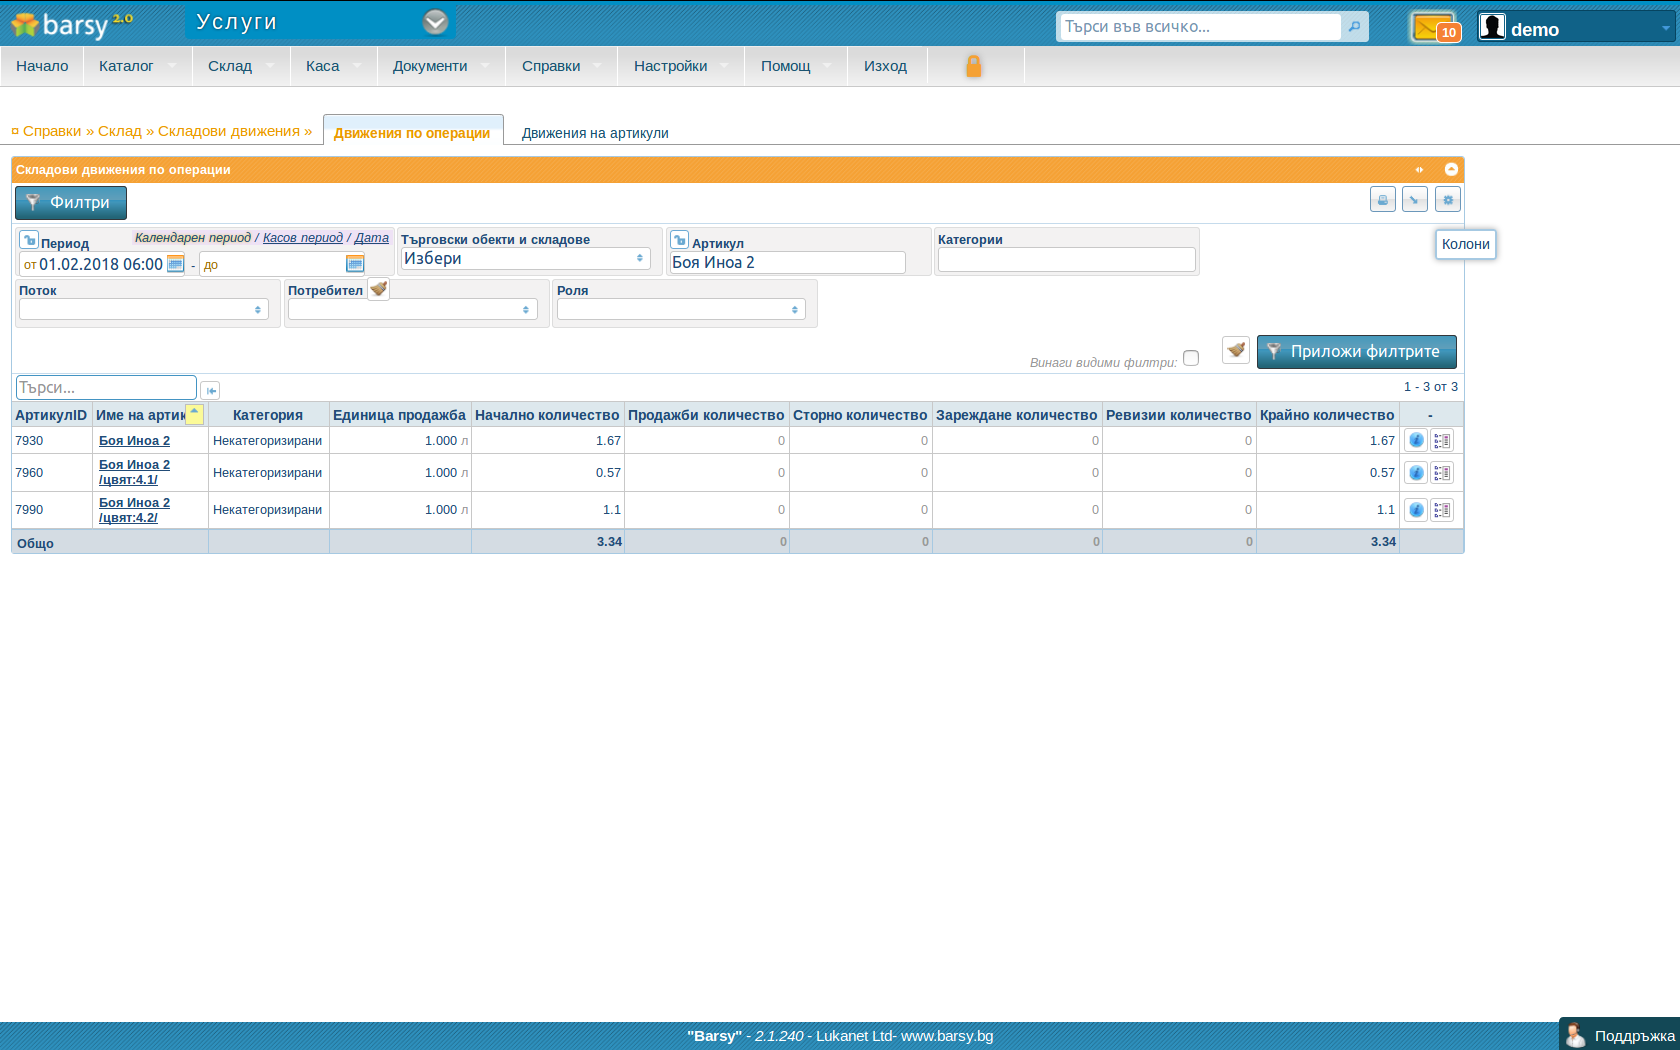This screenshot has width=1680, height=1050.
Task: Click the reset search icon beside Търси field
Action: (x=210, y=390)
